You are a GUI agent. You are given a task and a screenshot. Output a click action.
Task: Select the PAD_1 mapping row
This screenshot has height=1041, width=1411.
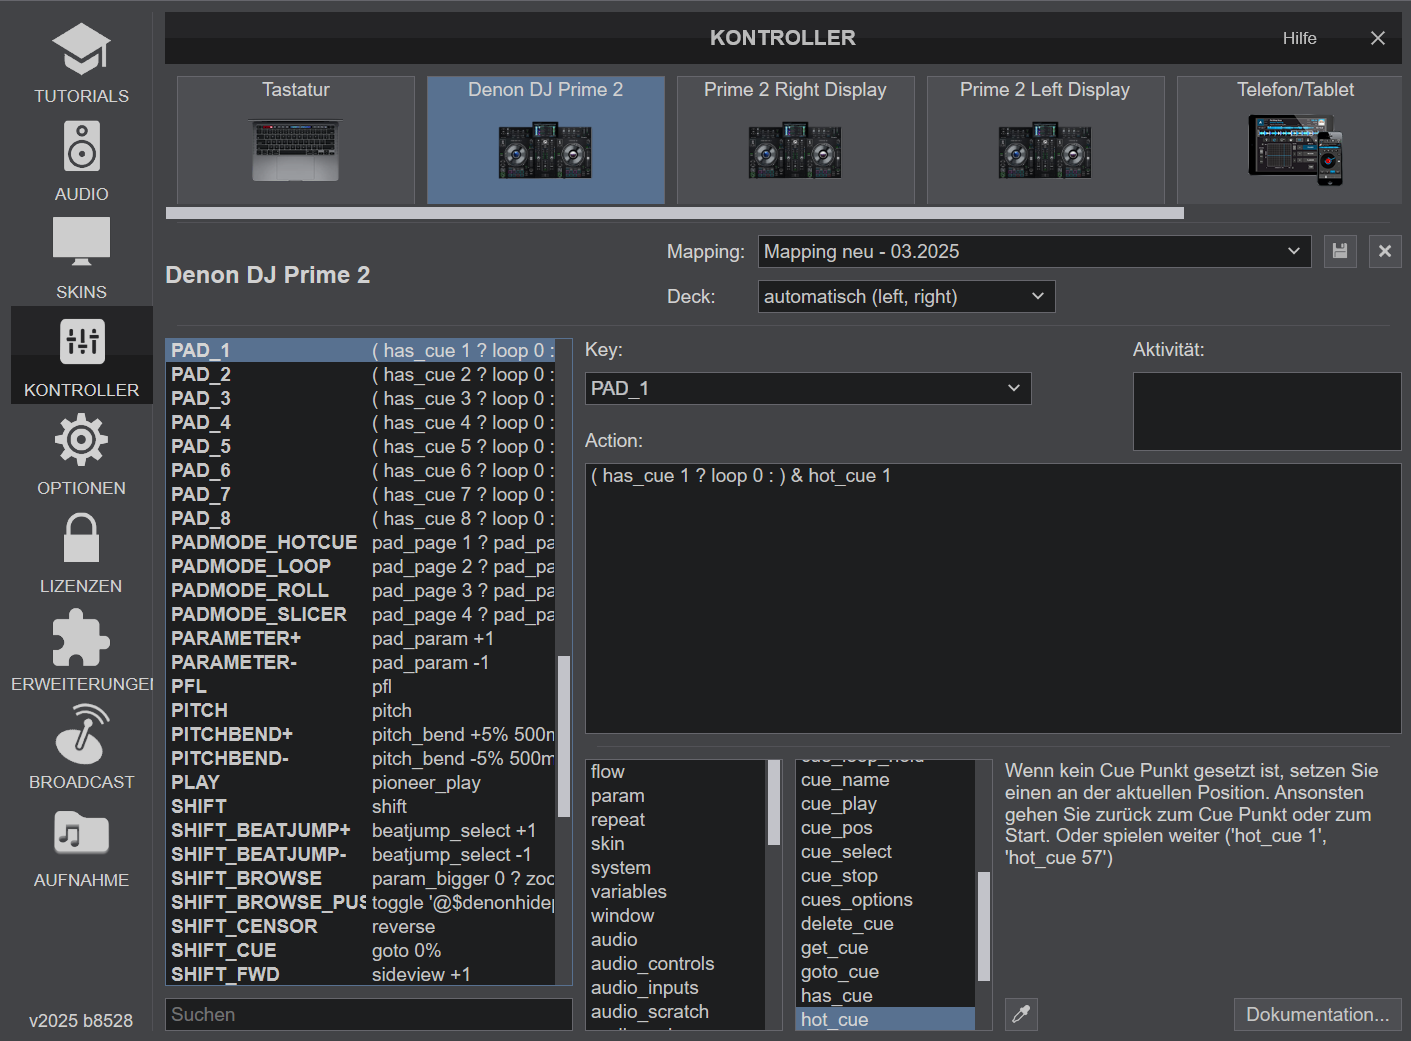tap(361, 350)
